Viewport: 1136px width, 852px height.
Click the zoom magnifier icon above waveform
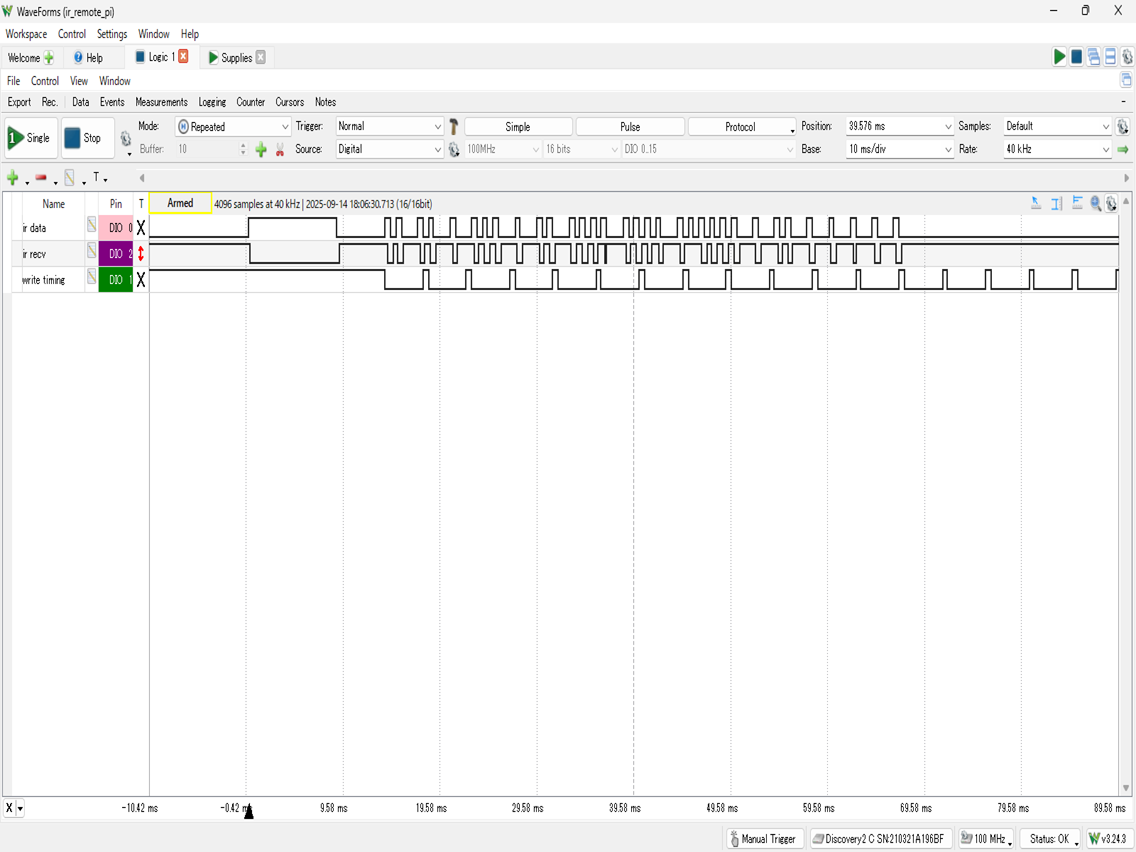[1096, 204]
